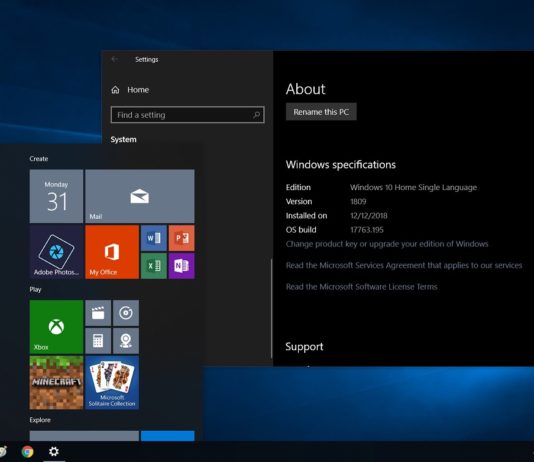This screenshot has width=534, height=462.
Task: Launch the Minecraft tile
Action: point(56,383)
